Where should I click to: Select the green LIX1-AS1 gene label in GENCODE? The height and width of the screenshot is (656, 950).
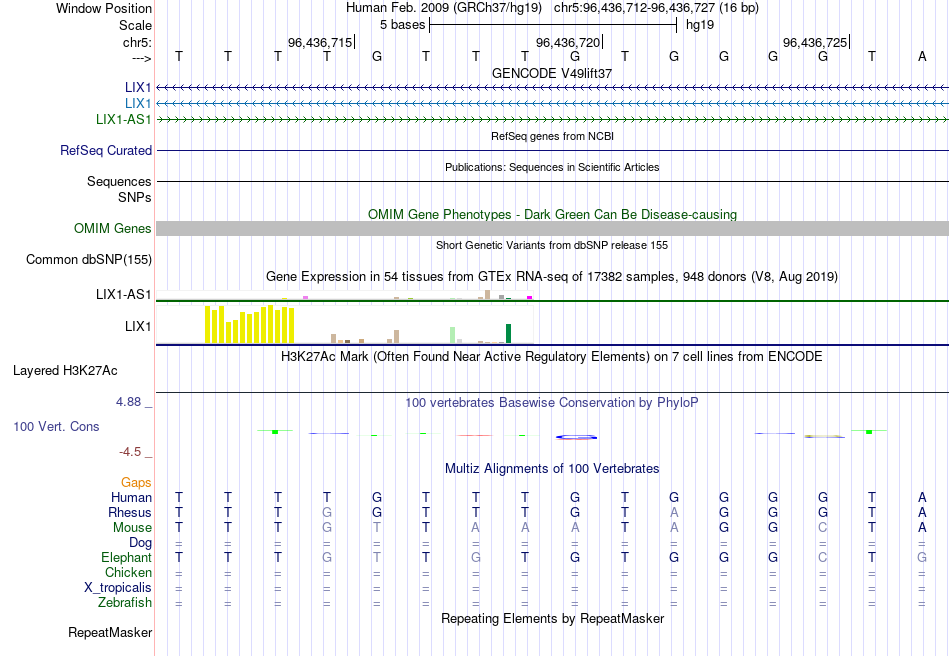tap(124, 119)
